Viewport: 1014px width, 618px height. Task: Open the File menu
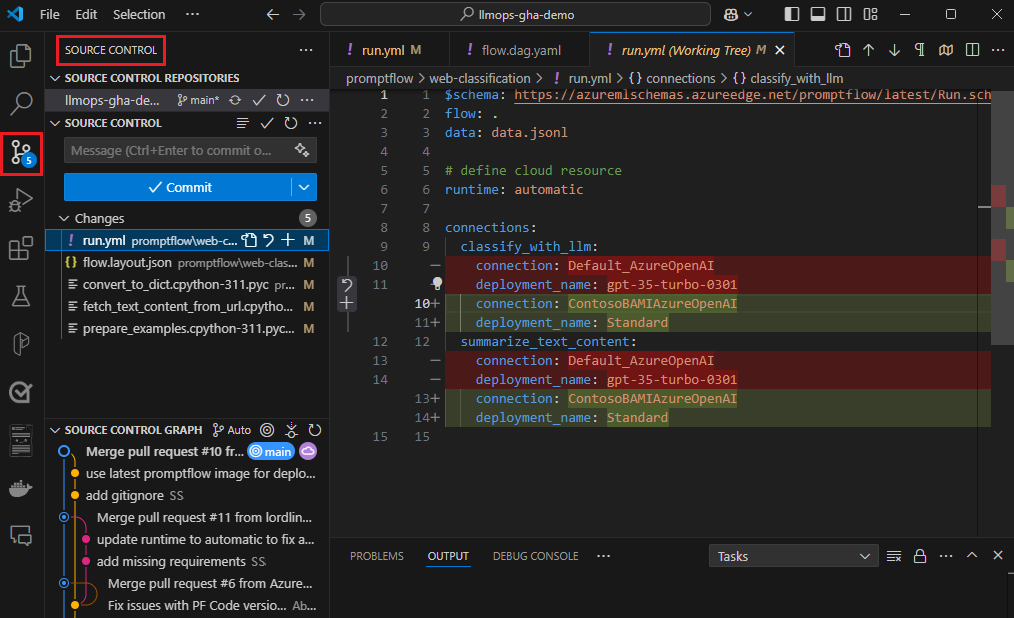click(x=49, y=15)
